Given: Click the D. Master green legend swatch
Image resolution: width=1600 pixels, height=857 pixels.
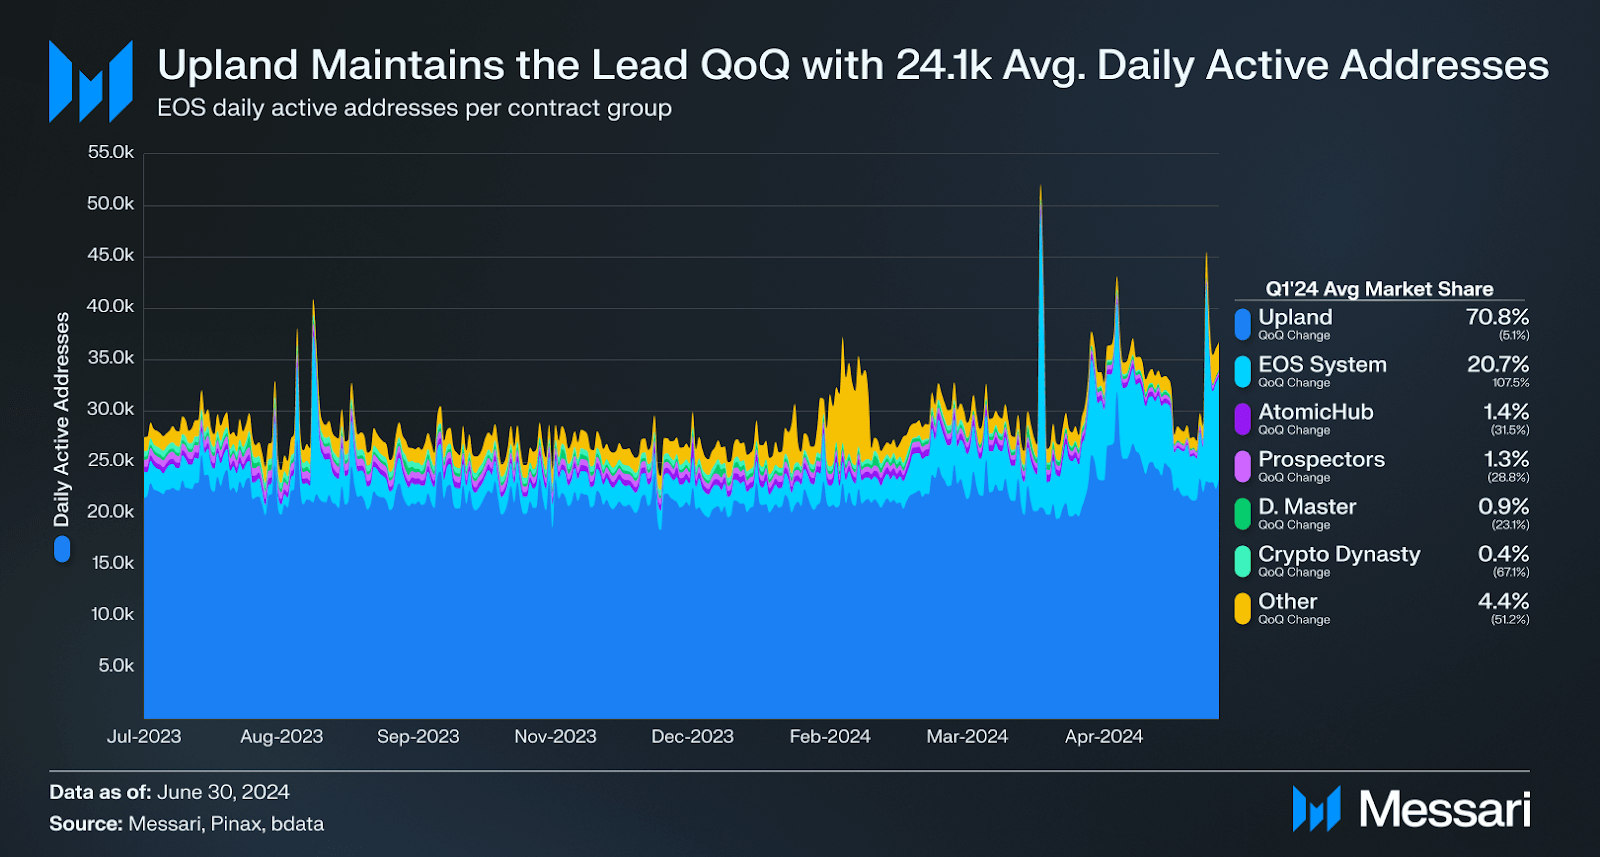Looking at the screenshot, I should [1242, 514].
